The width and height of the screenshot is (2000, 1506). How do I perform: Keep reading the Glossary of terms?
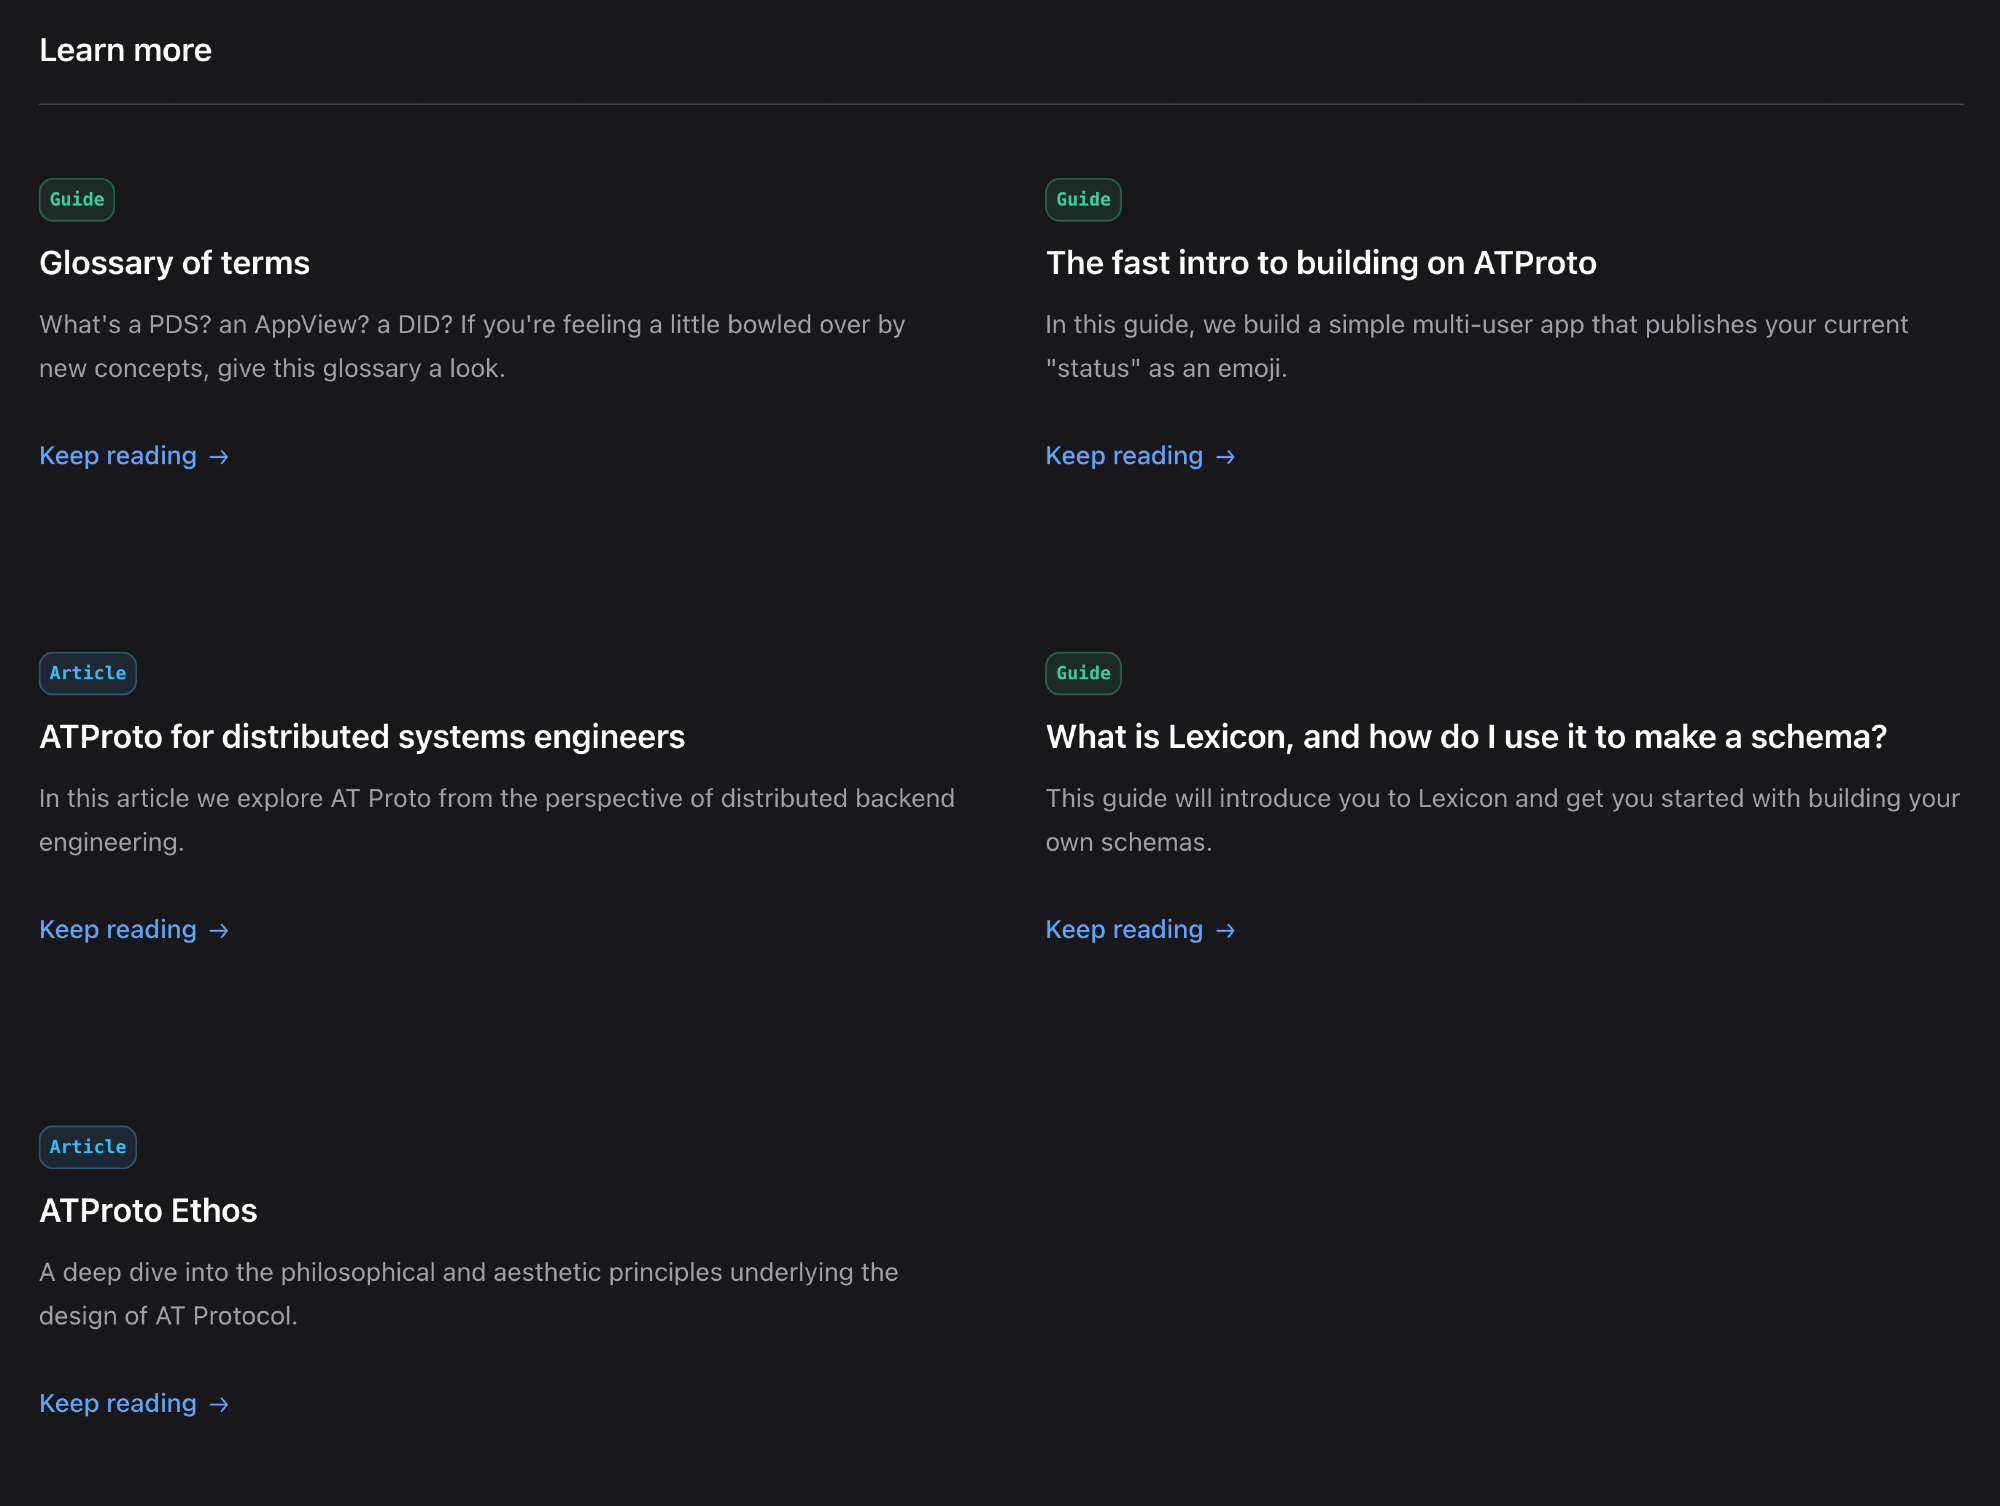click(x=118, y=456)
